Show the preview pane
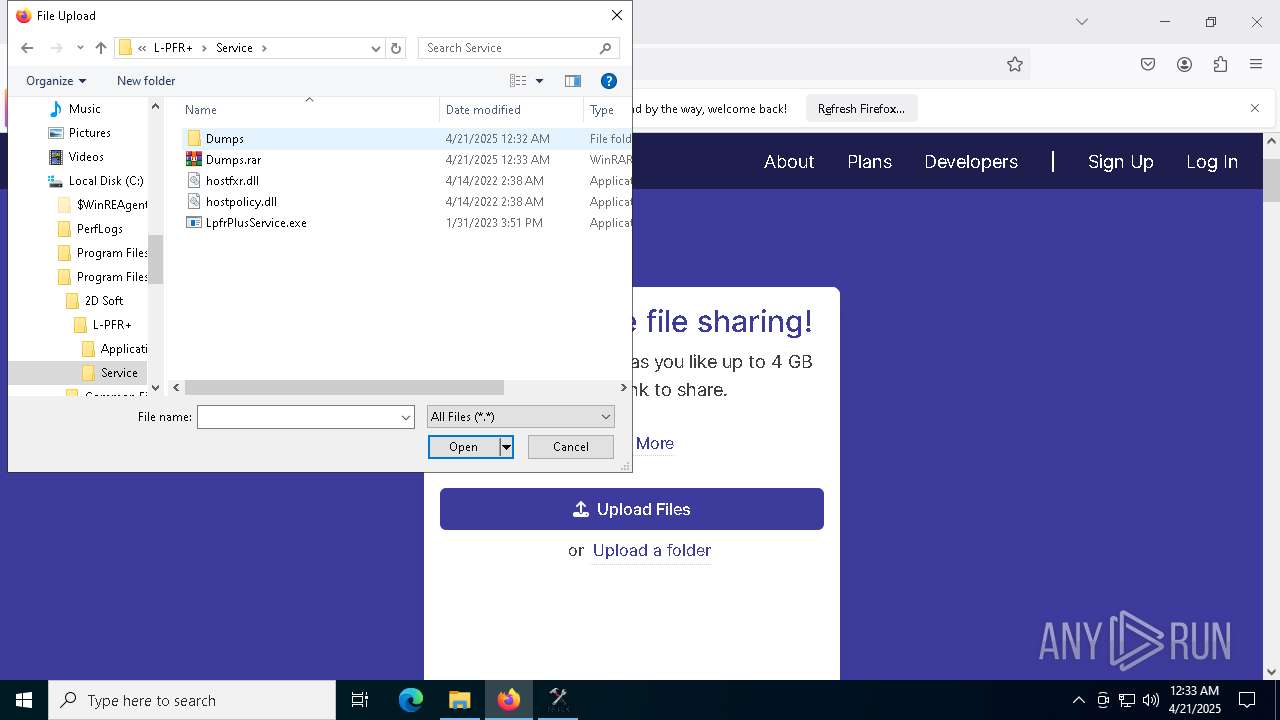 coord(573,81)
